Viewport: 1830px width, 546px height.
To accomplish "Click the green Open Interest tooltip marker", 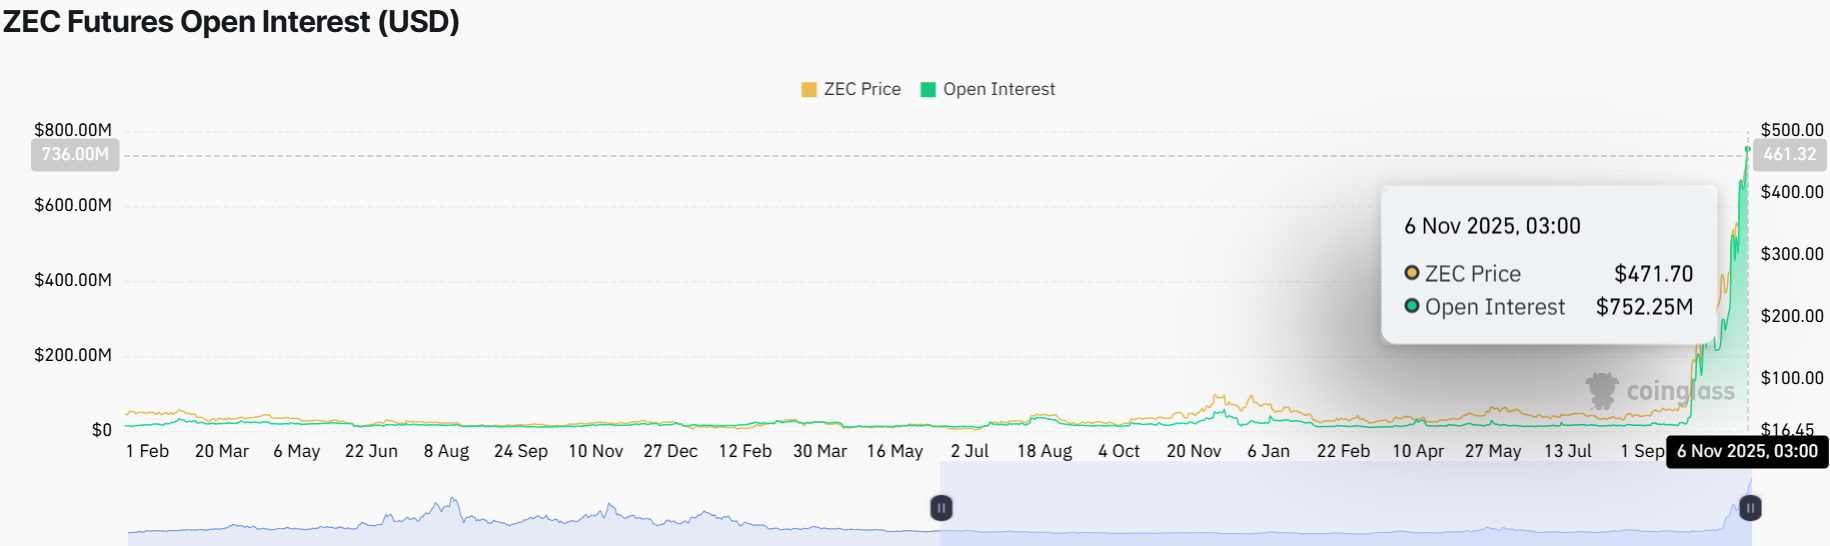I will pos(1412,306).
